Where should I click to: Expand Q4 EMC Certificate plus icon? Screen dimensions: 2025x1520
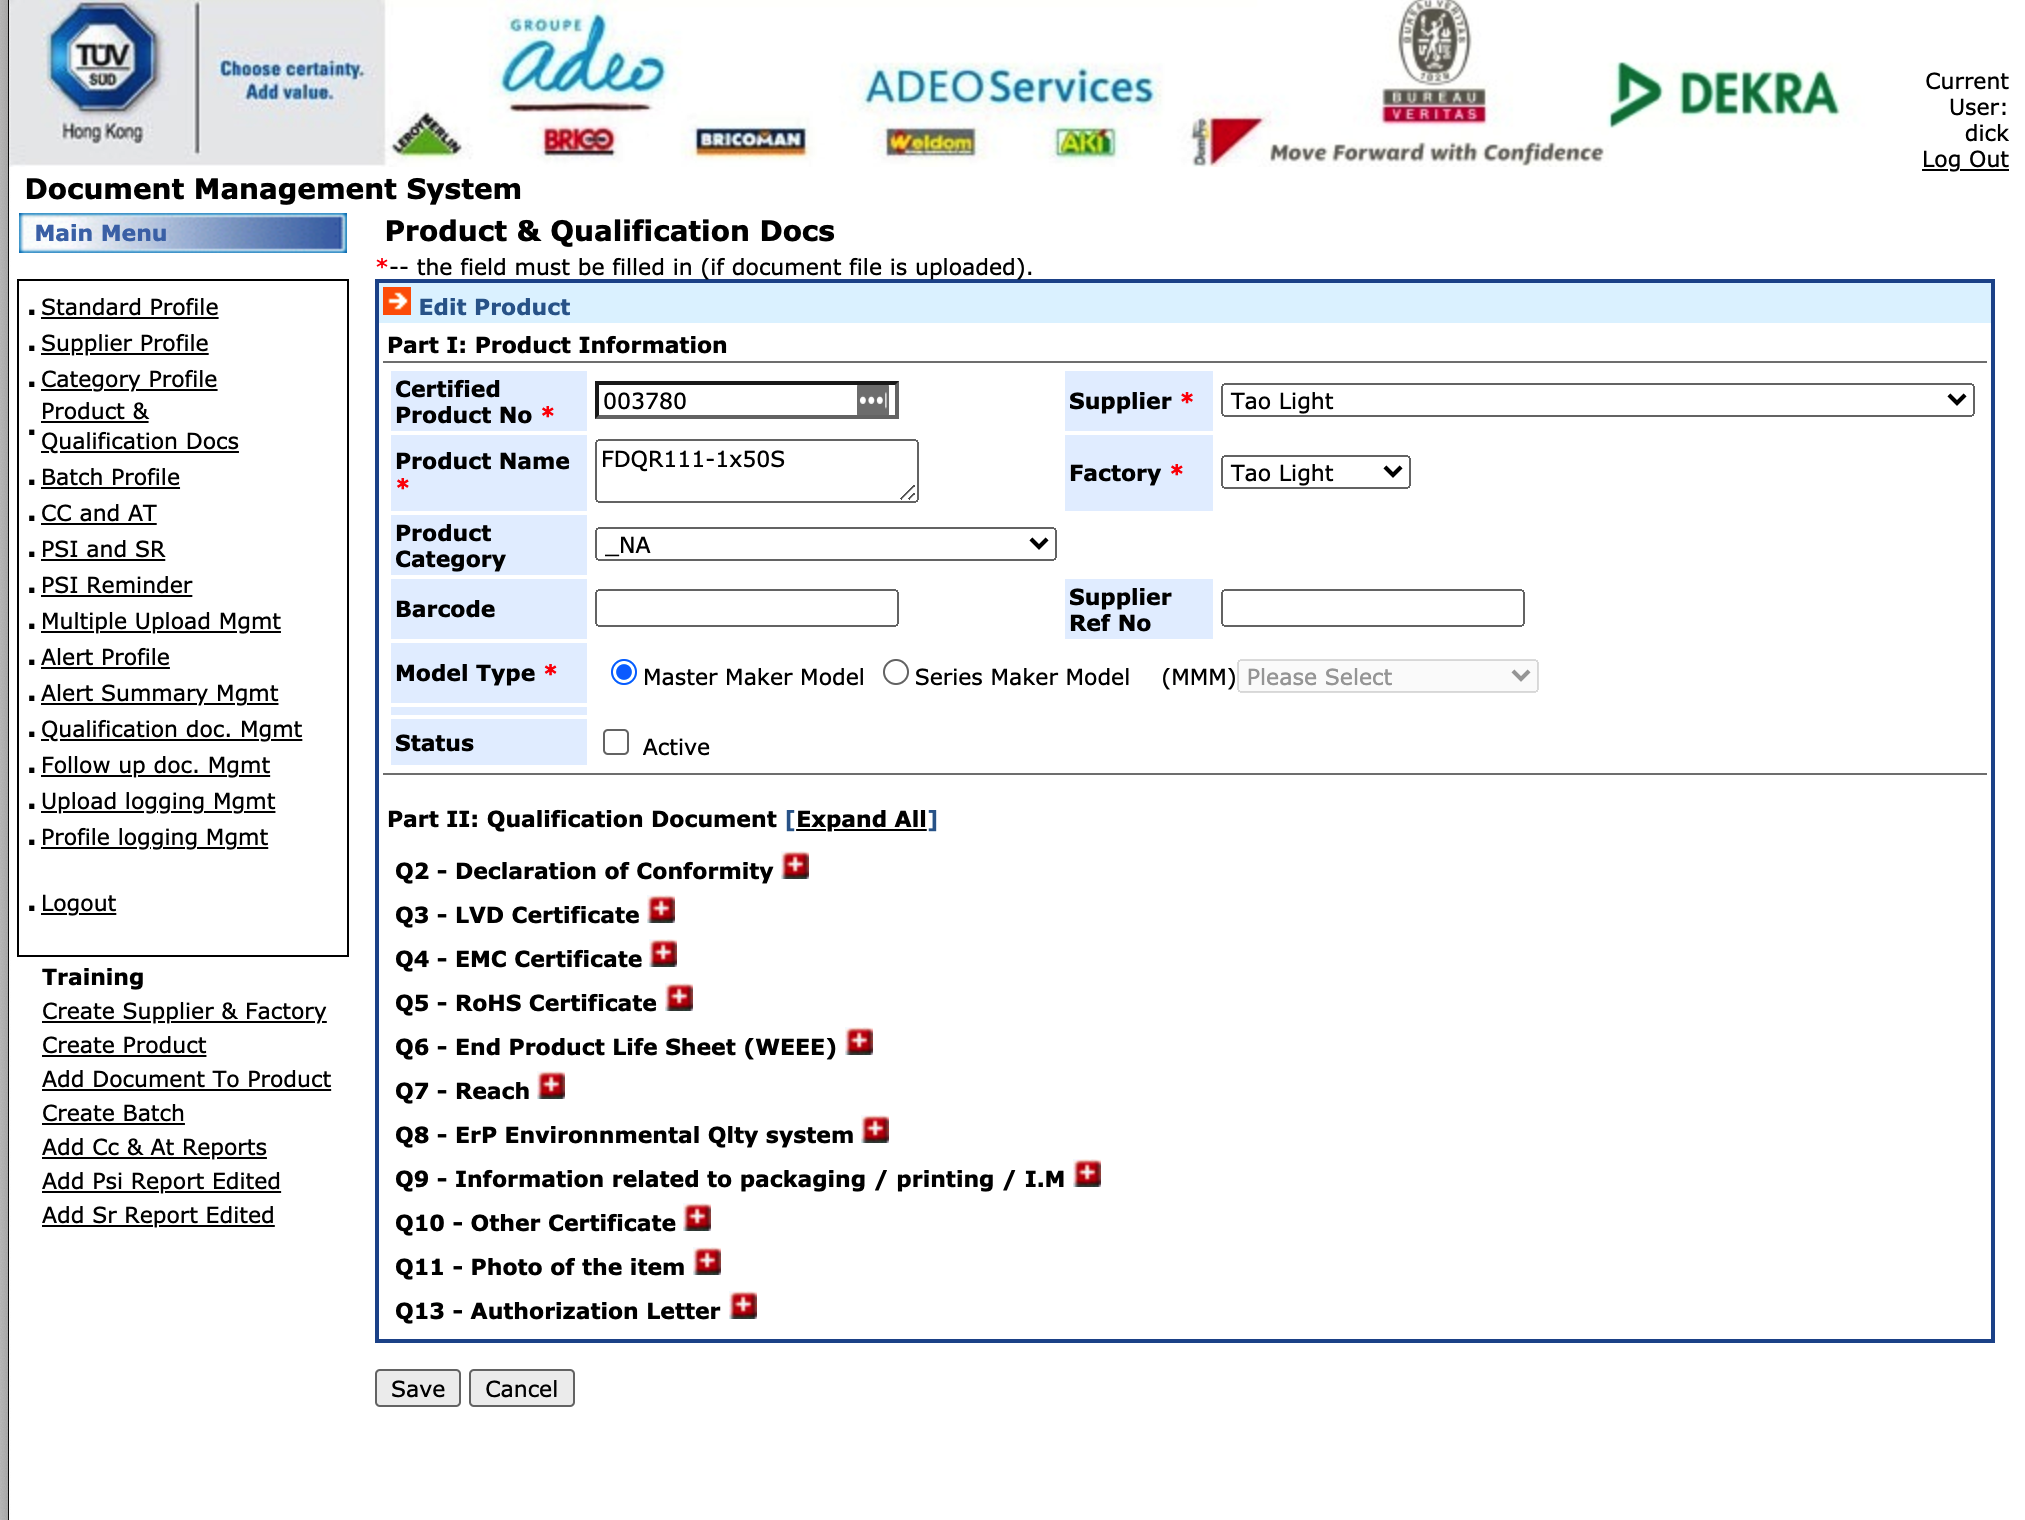[664, 954]
